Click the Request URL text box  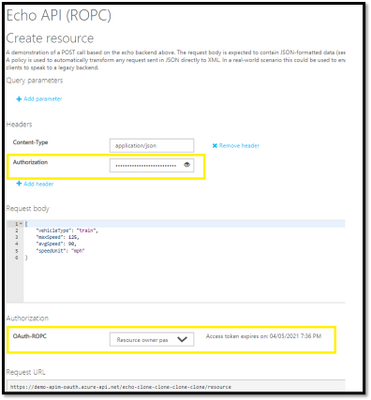(x=176, y=387)
